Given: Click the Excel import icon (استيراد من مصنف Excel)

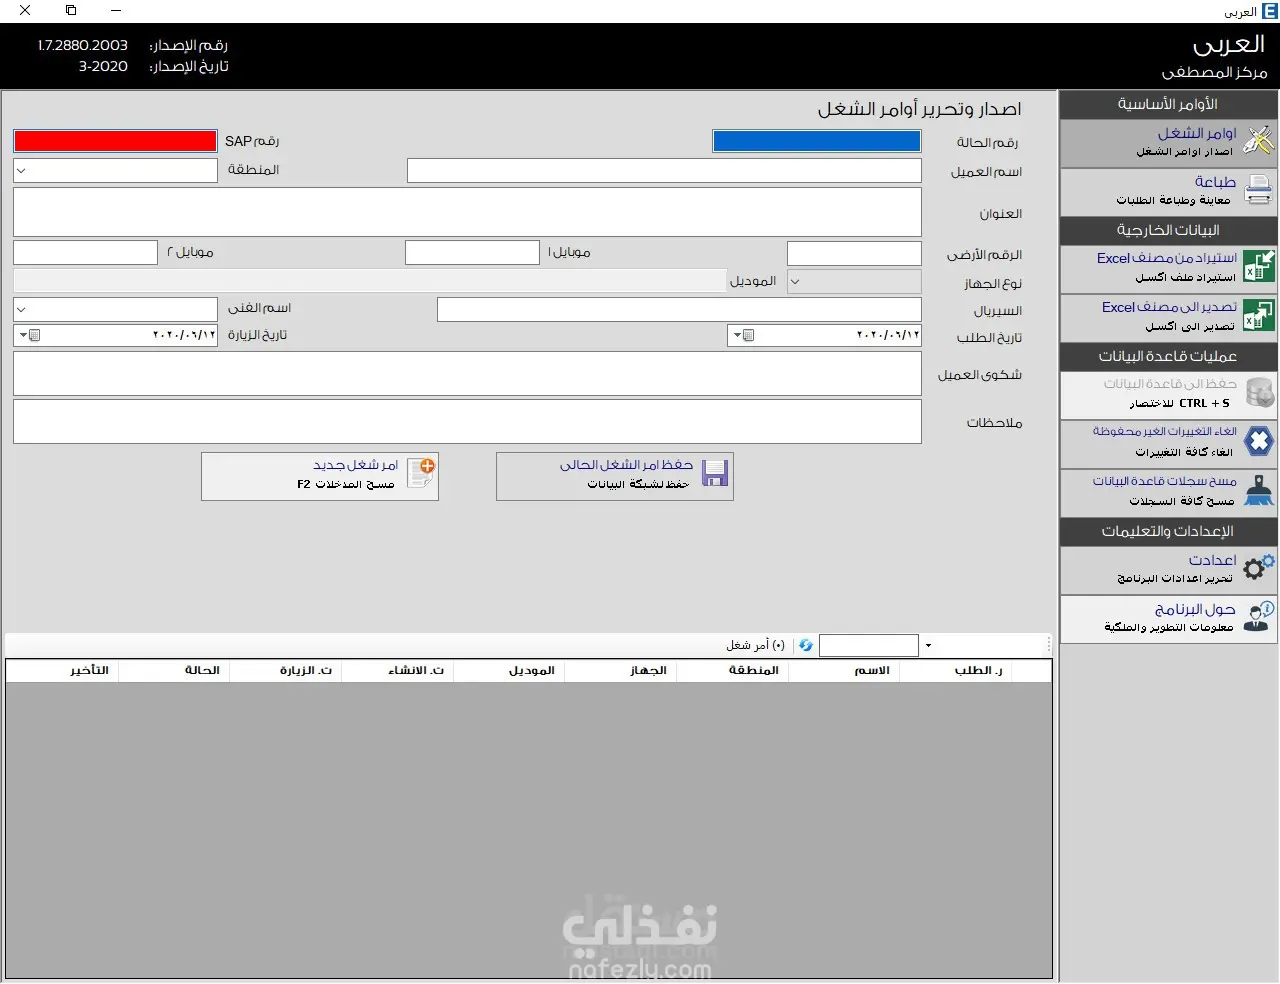Looking at the screenshot, I should pyautogui.click(x=1258, y=266).
